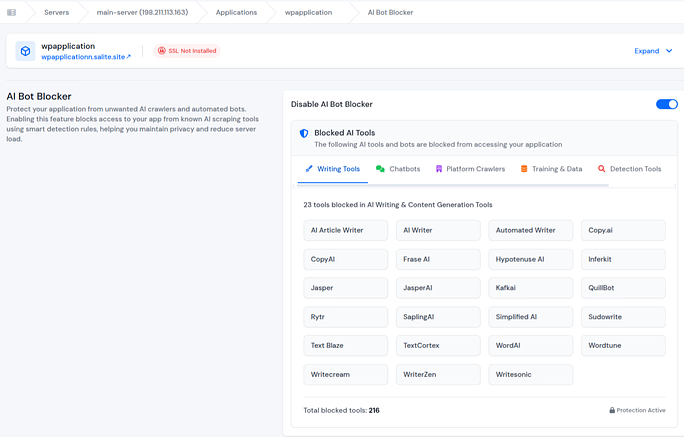Click the Protection Active lock icon
684x437 pixels.
[612, 410]
